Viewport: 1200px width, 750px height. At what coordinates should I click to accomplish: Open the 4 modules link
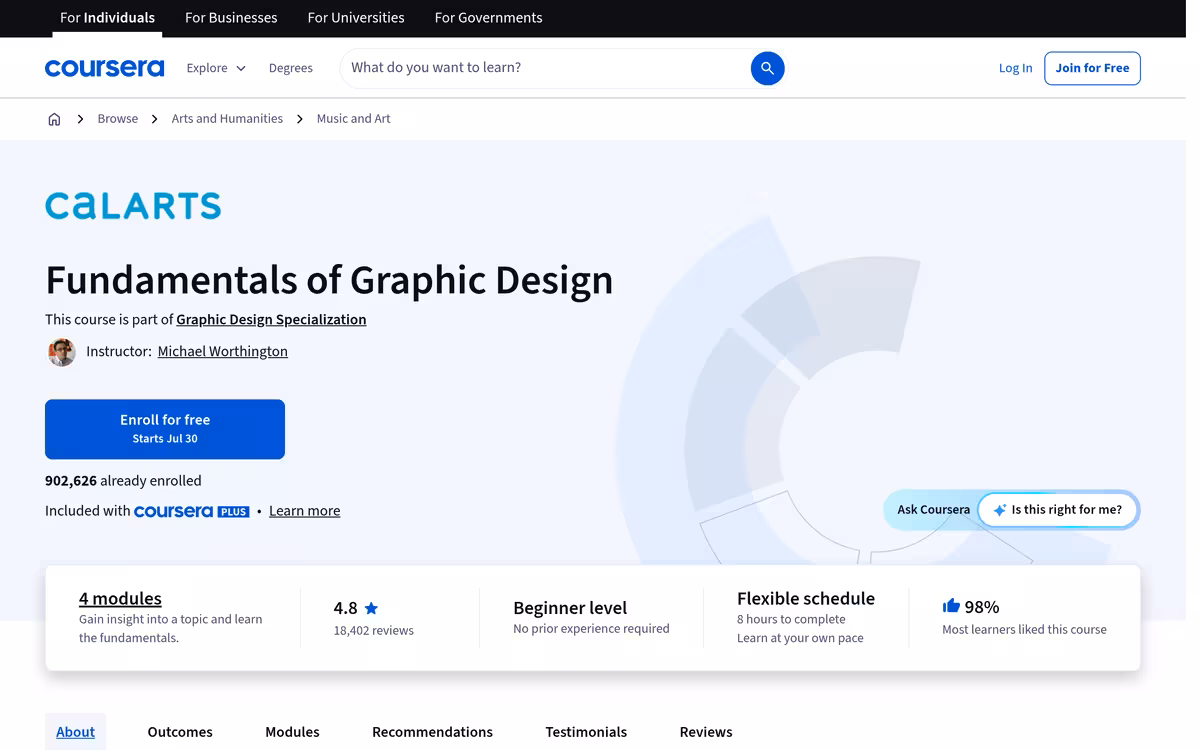click(x=120, y=599)
